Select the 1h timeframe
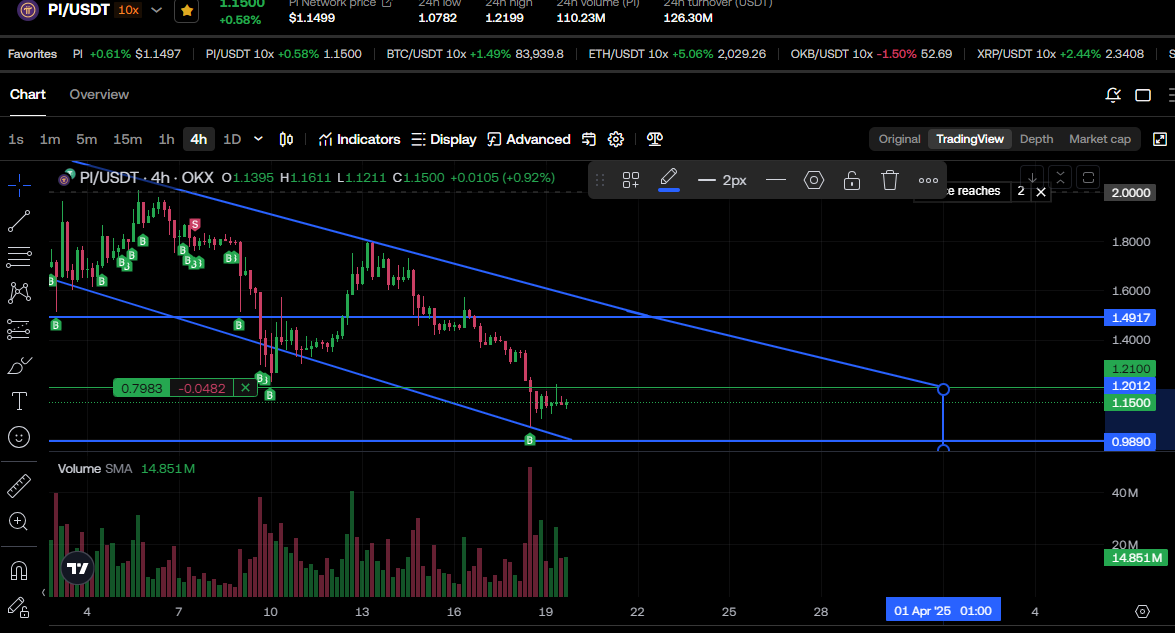The width and height of the screenshot is (1175, 633). [166, 139]
